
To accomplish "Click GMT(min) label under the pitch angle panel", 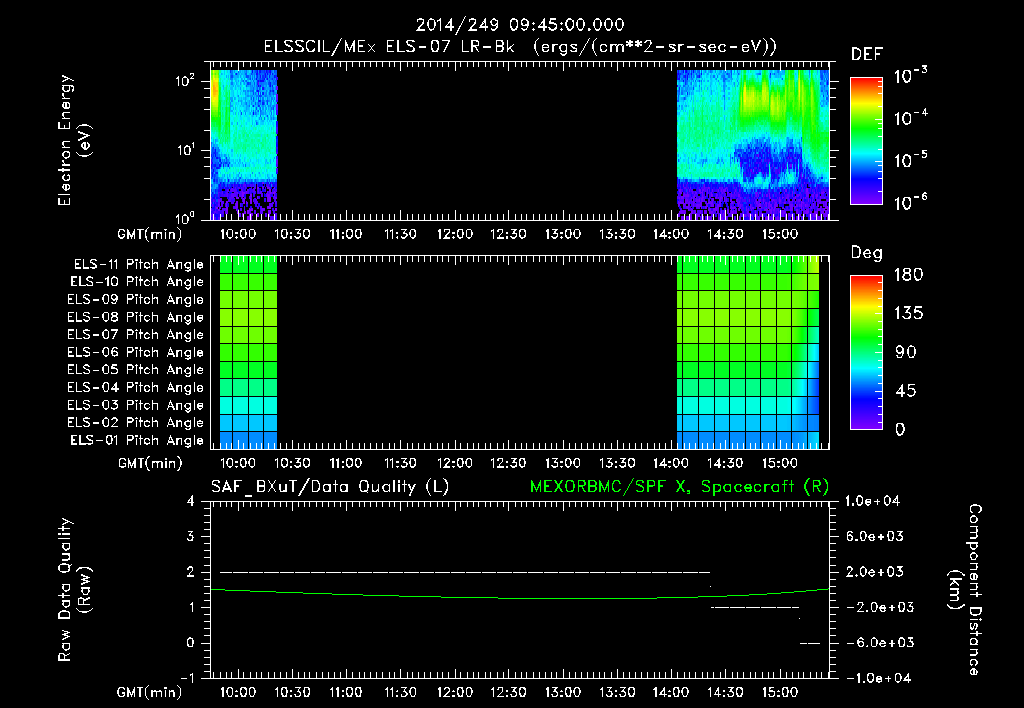I will (150, 464).
